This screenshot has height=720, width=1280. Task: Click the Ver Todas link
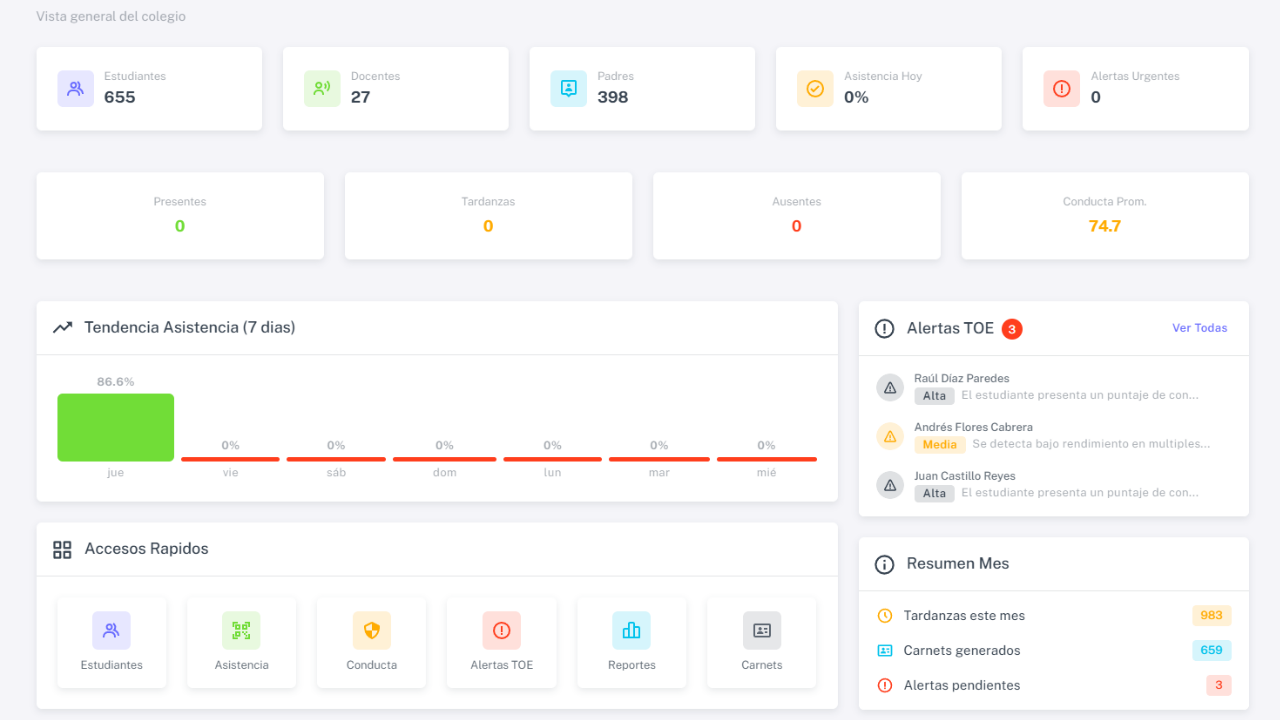1199,328
